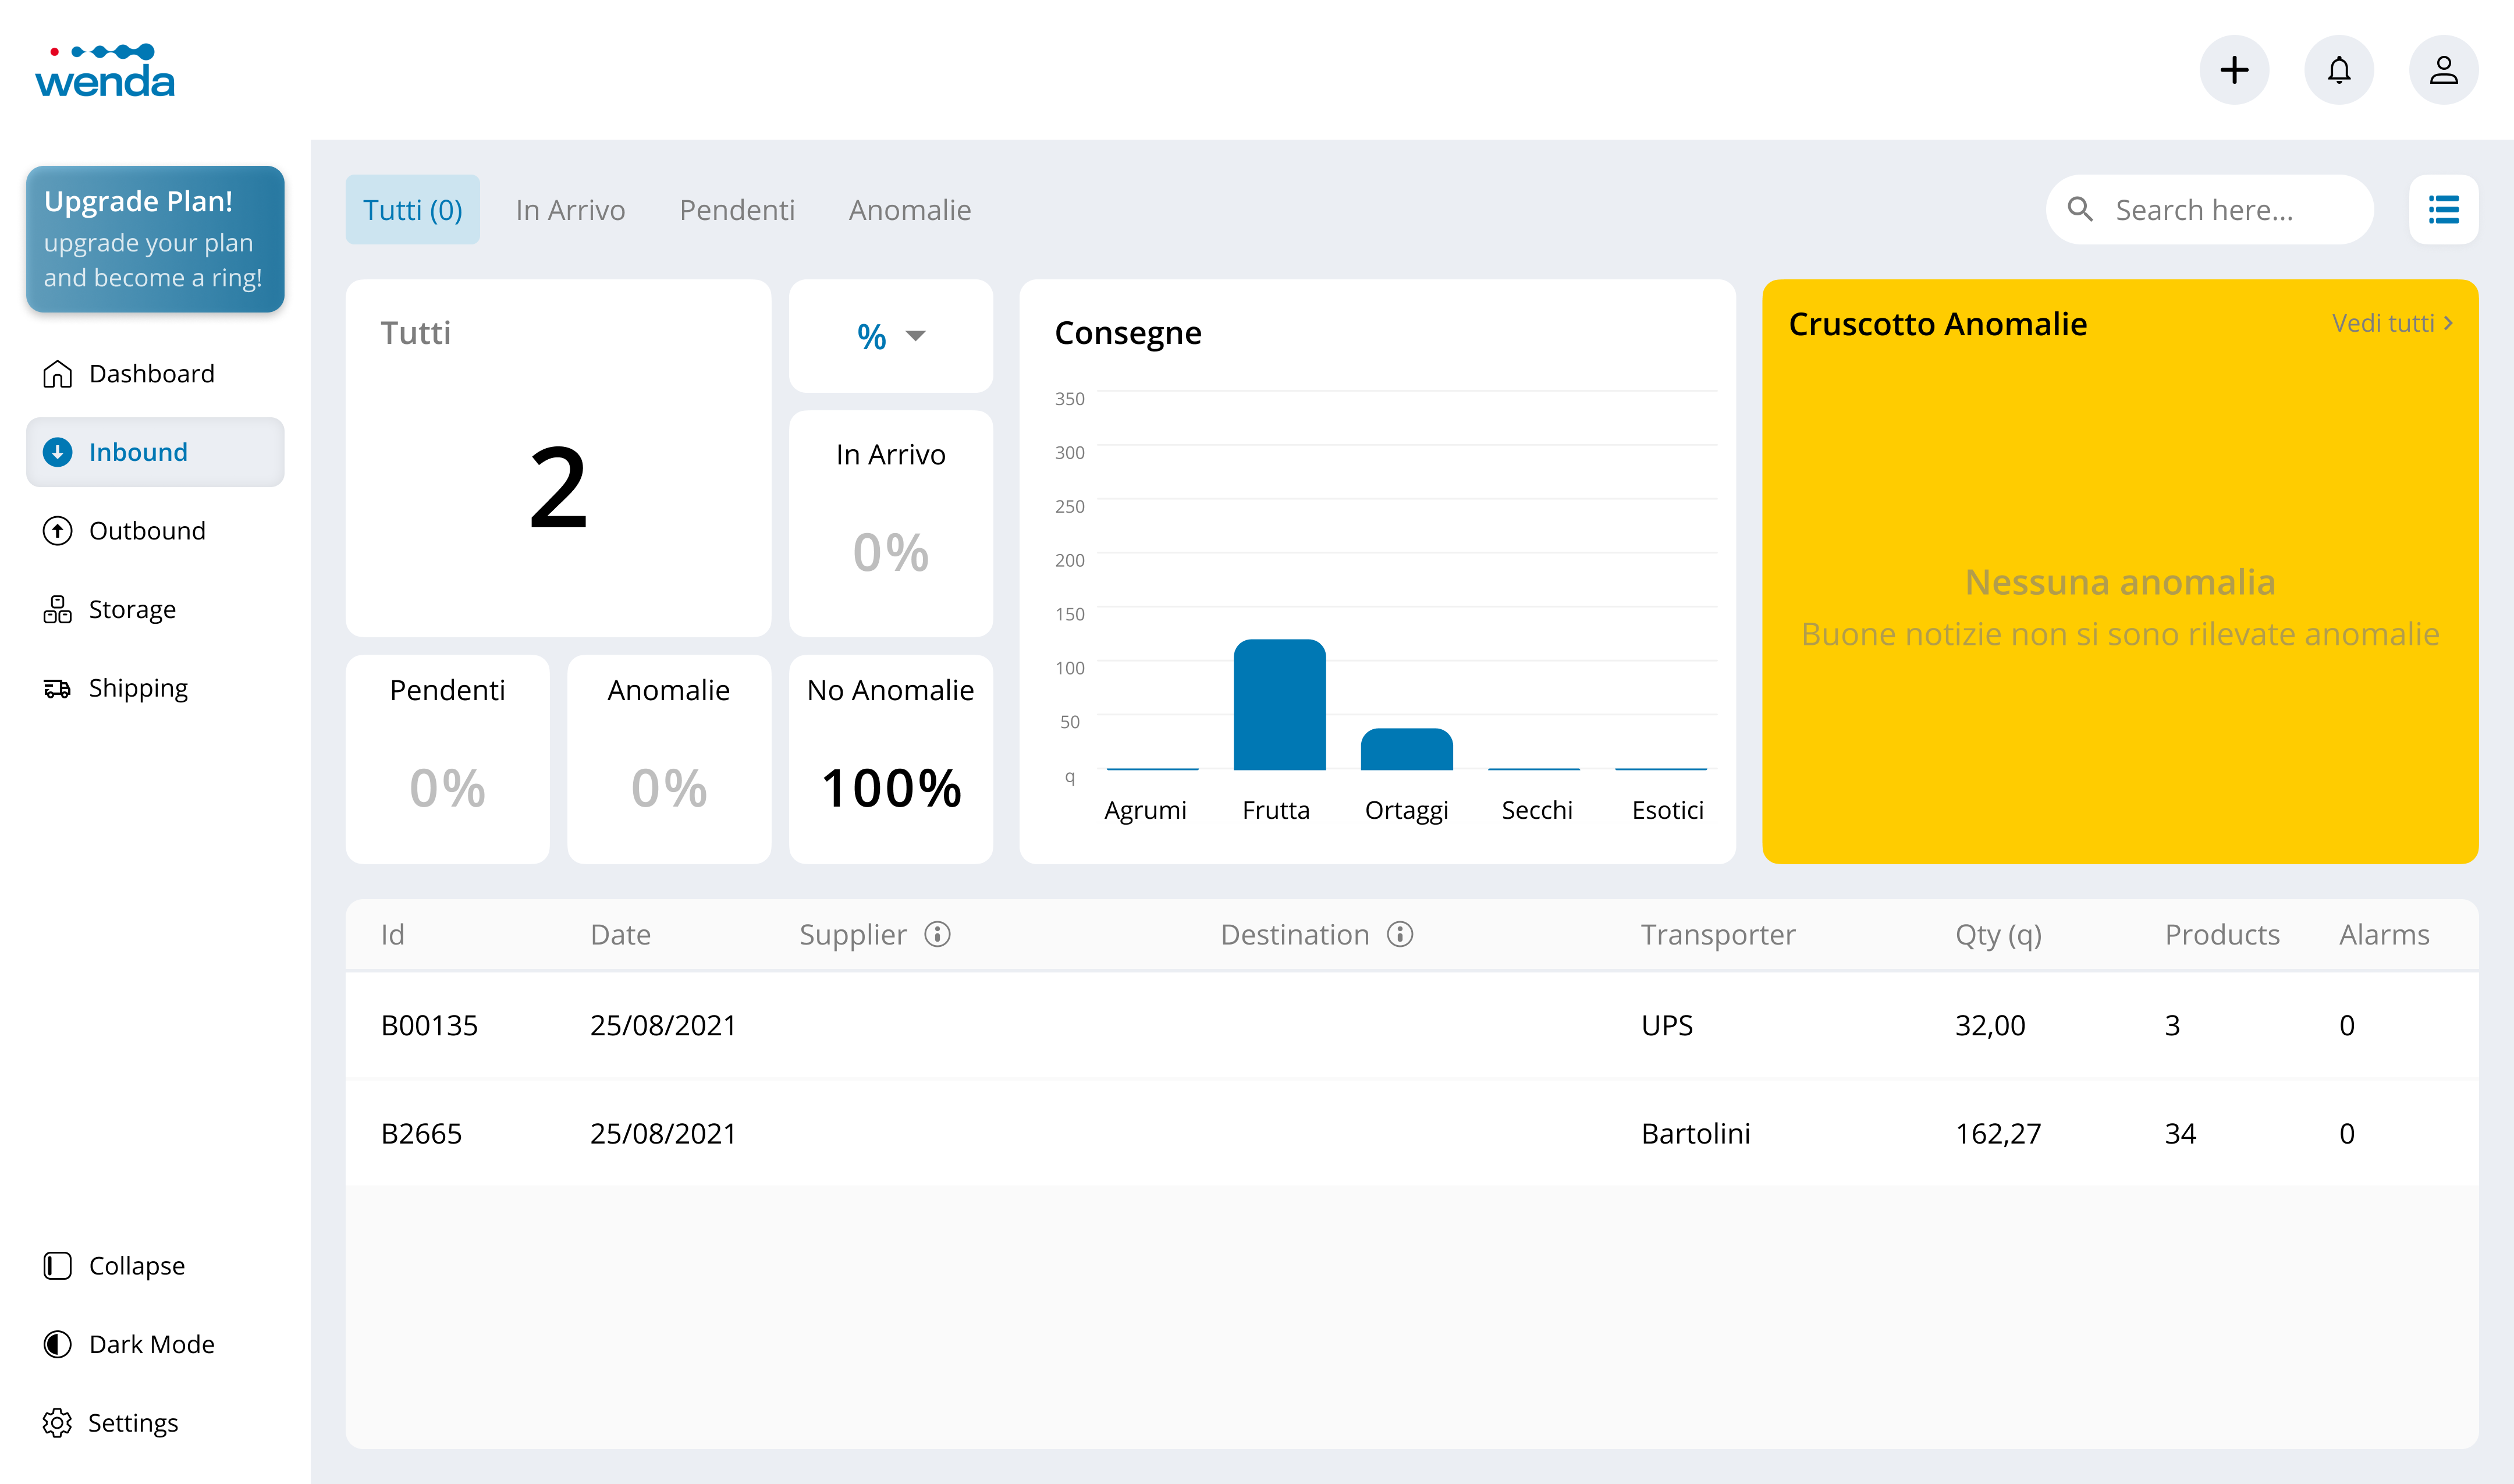
Task: Click the Agrumi chart label
Action: coord(1145,810)
